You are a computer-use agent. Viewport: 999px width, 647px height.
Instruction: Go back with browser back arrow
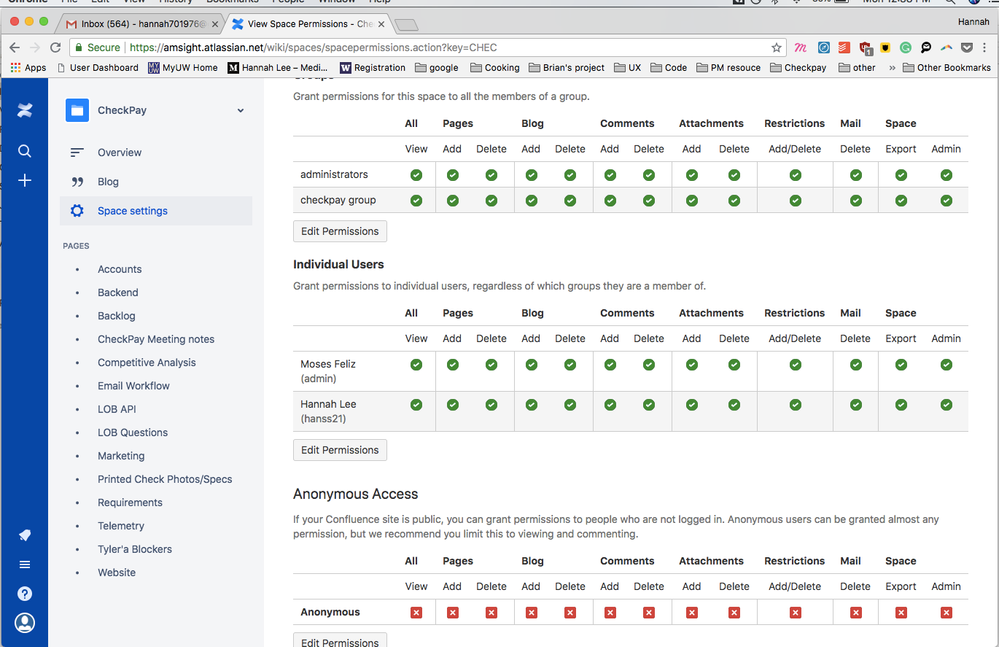15,48
